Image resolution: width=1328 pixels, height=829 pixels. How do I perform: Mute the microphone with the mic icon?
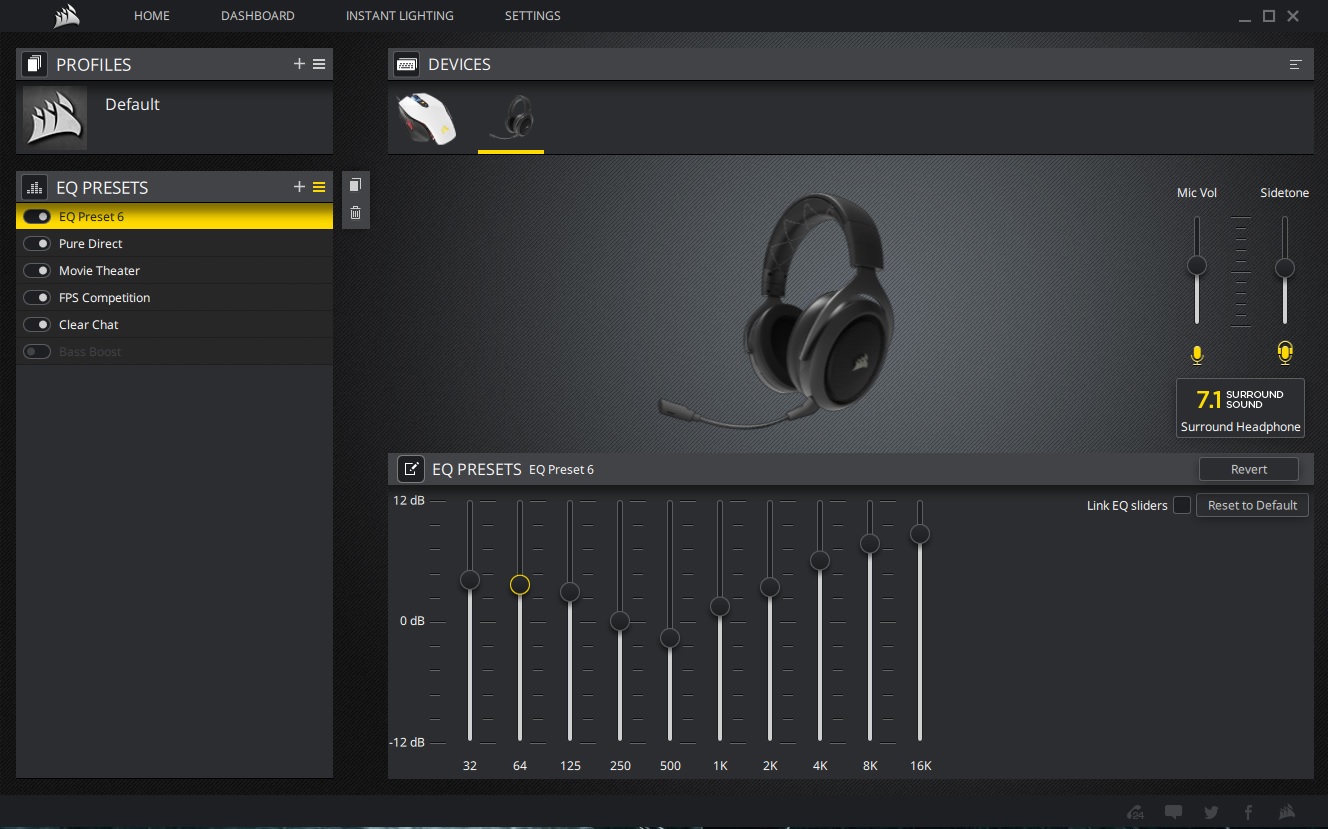[1197, 354]
